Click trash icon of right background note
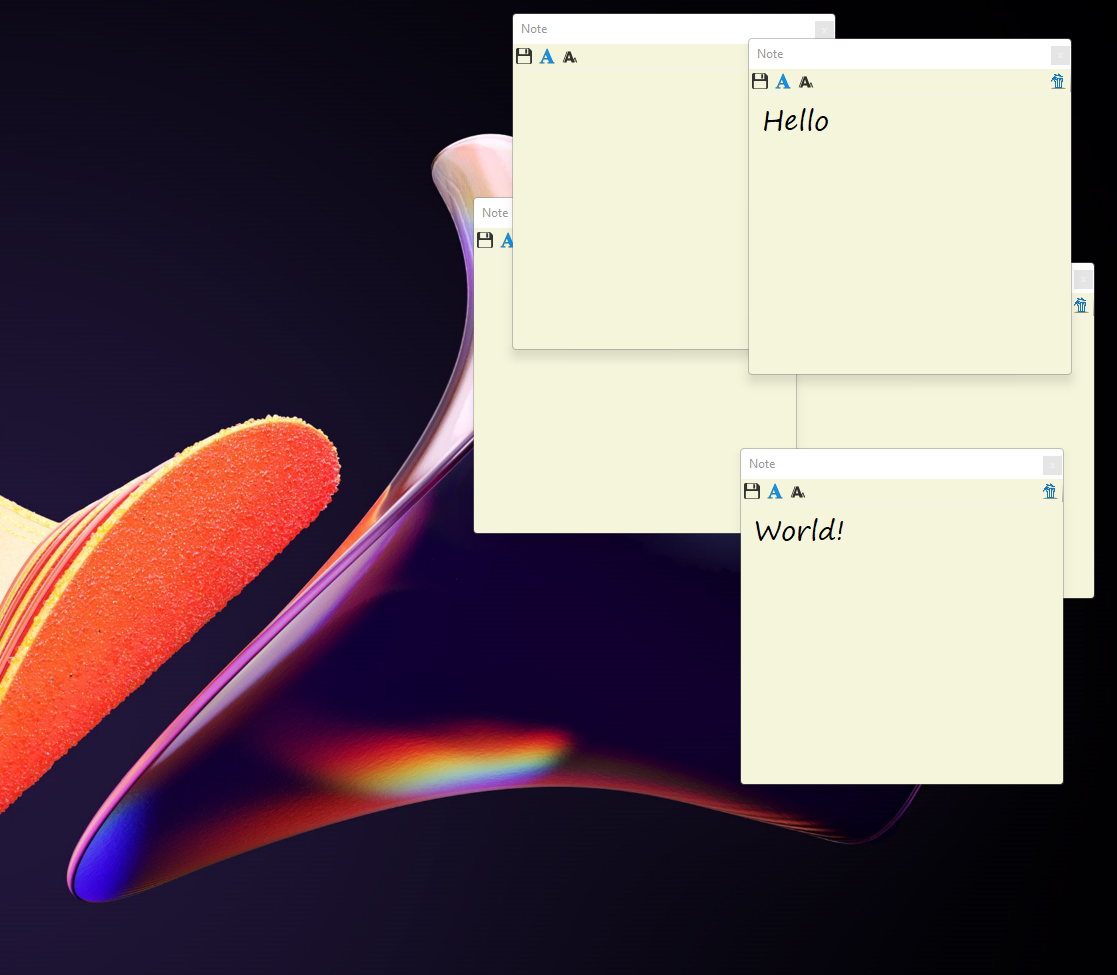The height and width of the screenshot is (975, 1117). [x=1081, y=306]
